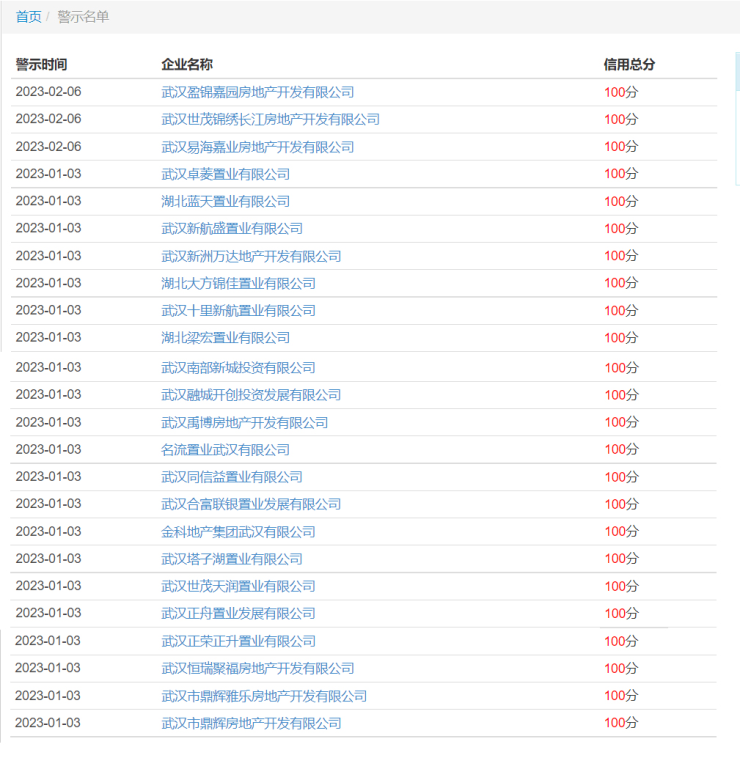Open 名流置业武汉有限公司 link
Viewport: 740px width, 758px height.
tap(225, 449)
